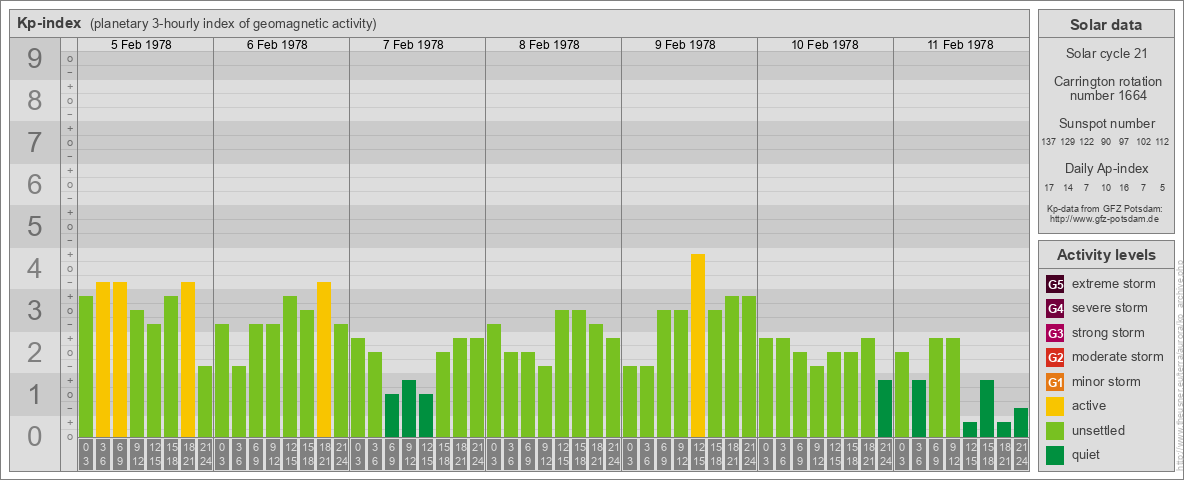Click the Activity levels panel heading
The width and height of the screenshot is (1184, 480).
pos(1106,255)
